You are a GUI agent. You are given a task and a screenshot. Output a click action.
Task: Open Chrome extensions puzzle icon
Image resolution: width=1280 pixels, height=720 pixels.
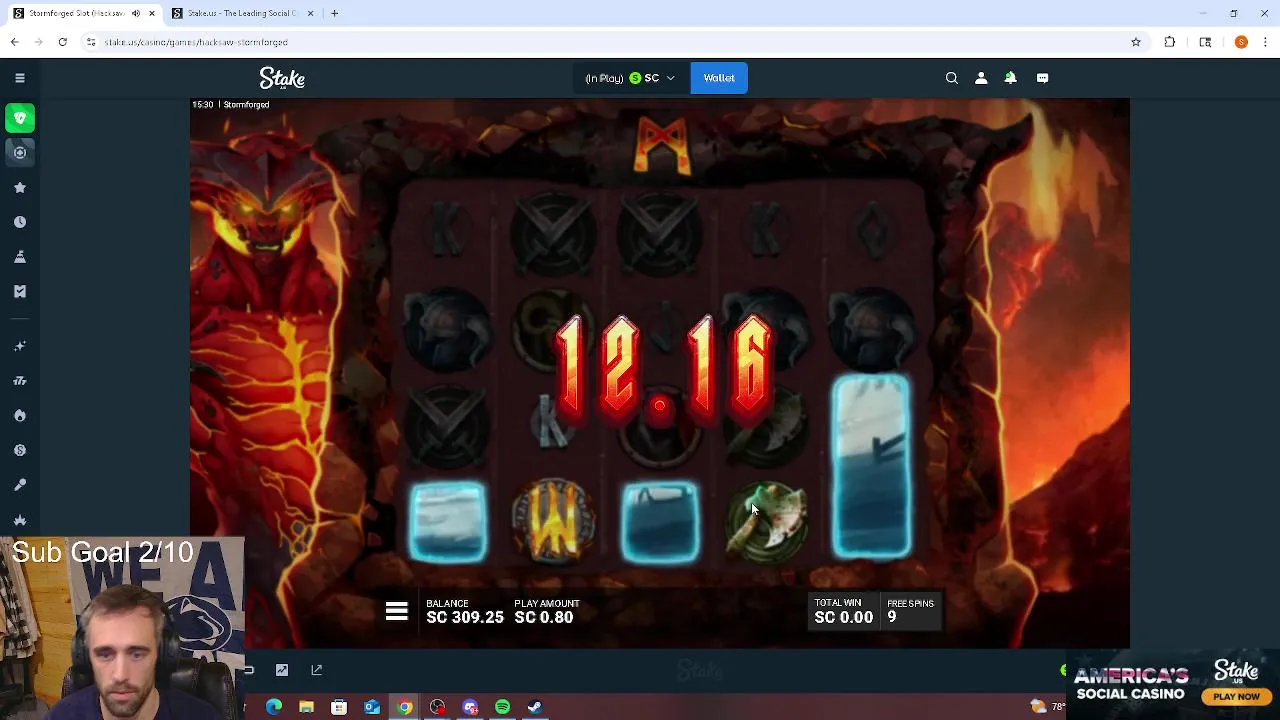[1170, 42]
